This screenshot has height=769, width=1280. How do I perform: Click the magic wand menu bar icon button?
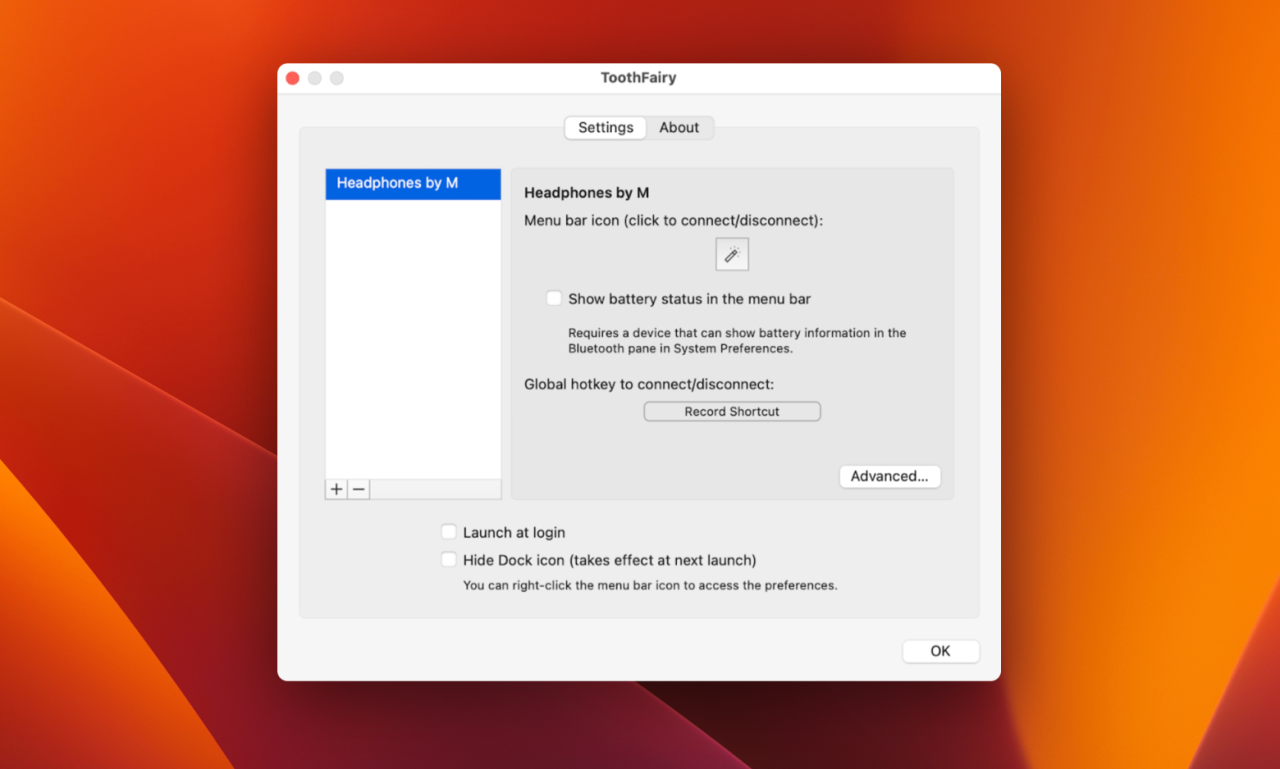coord(732,255)
